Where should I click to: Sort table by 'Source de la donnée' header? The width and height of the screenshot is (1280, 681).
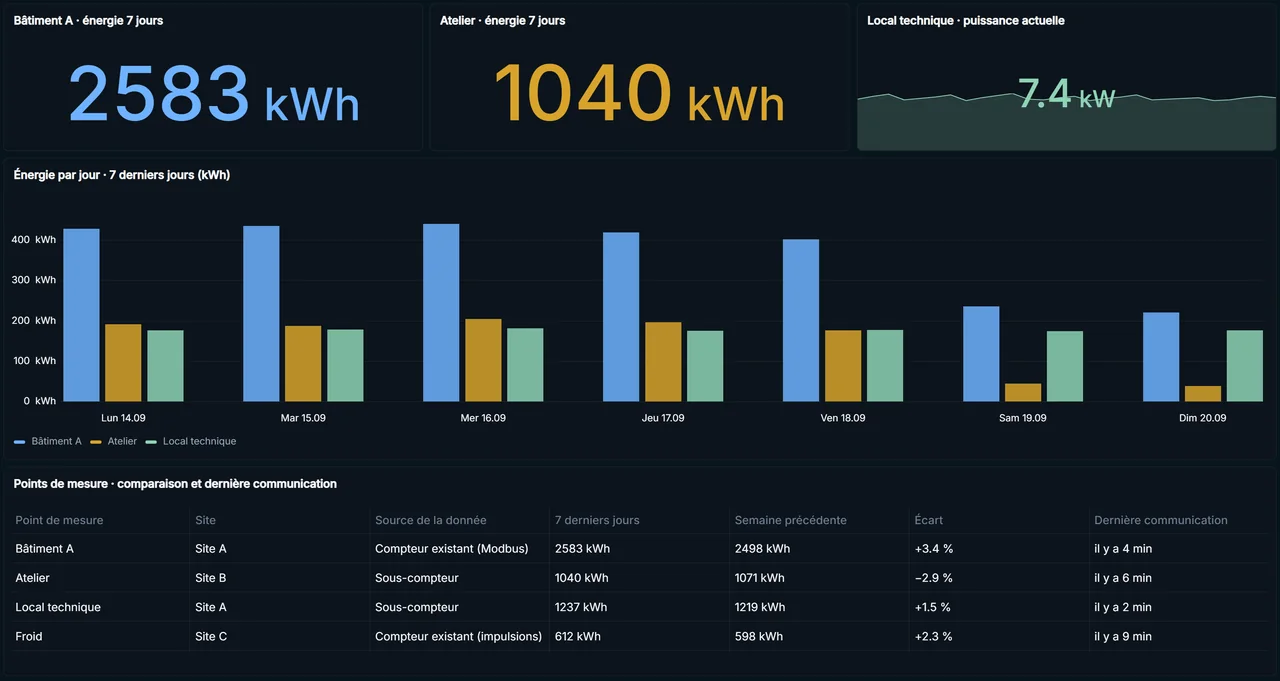click(431, 520)
